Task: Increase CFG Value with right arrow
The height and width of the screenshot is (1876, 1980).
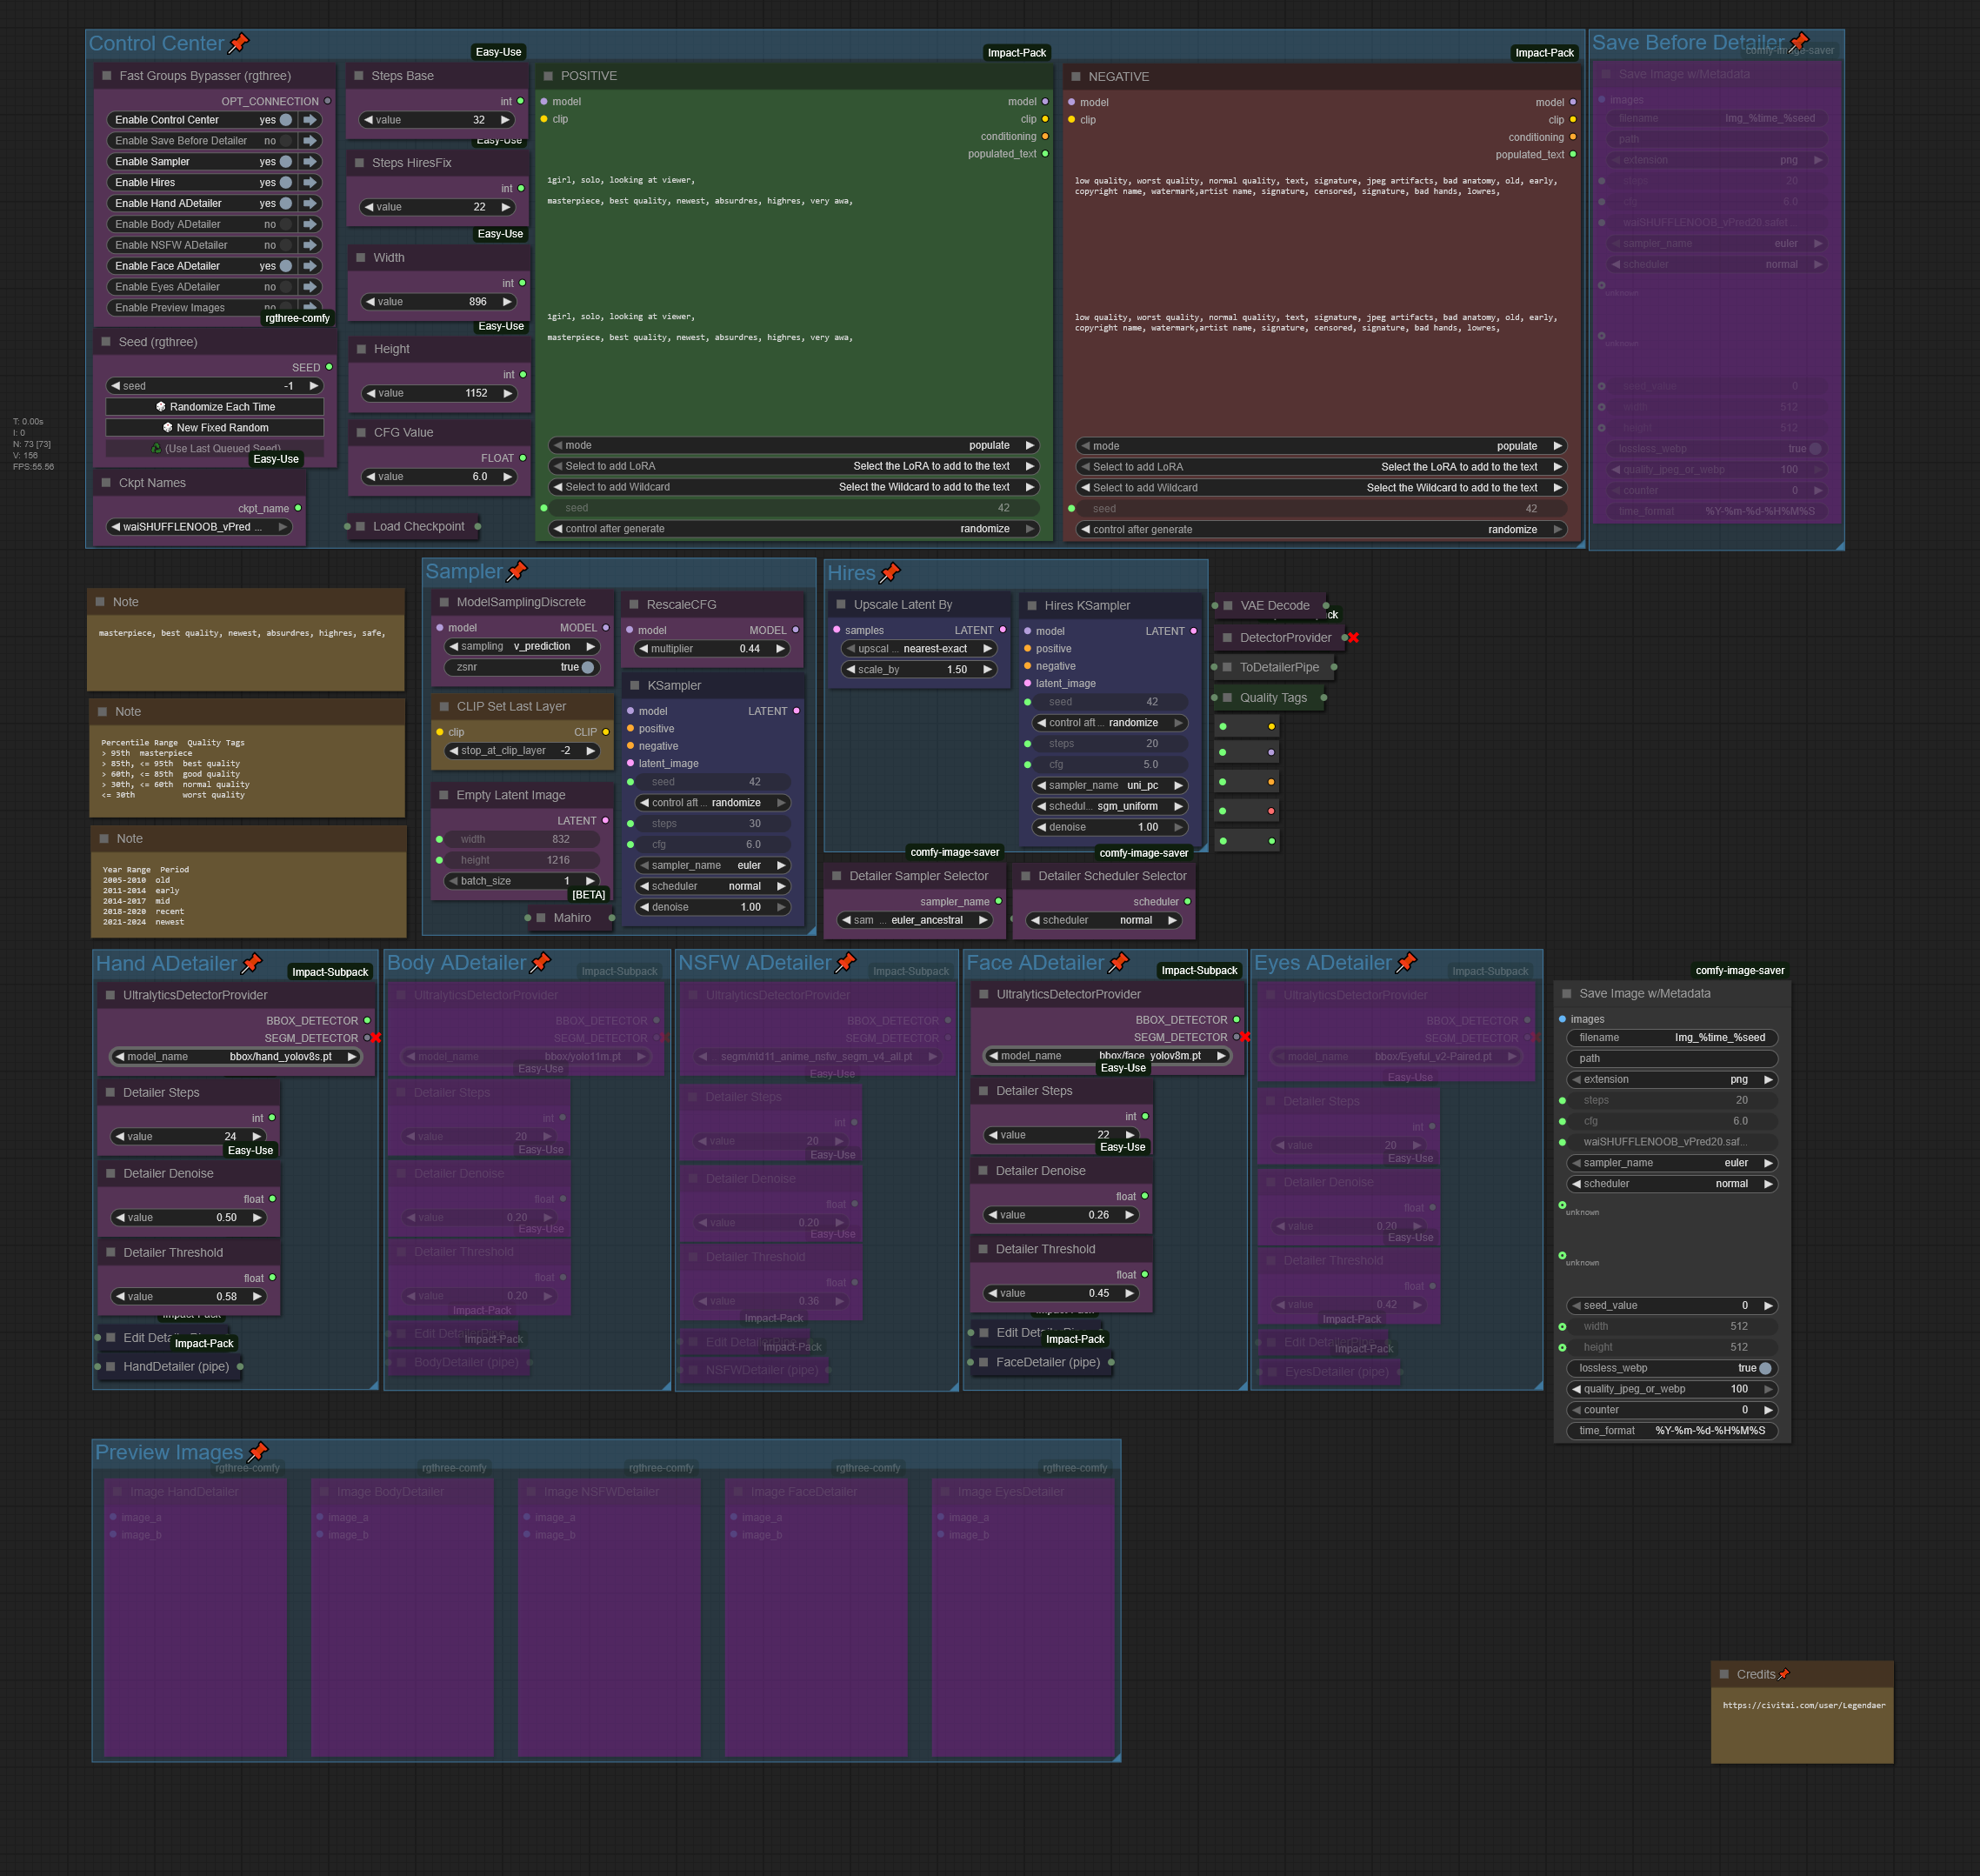Action: tap(508, 477)
